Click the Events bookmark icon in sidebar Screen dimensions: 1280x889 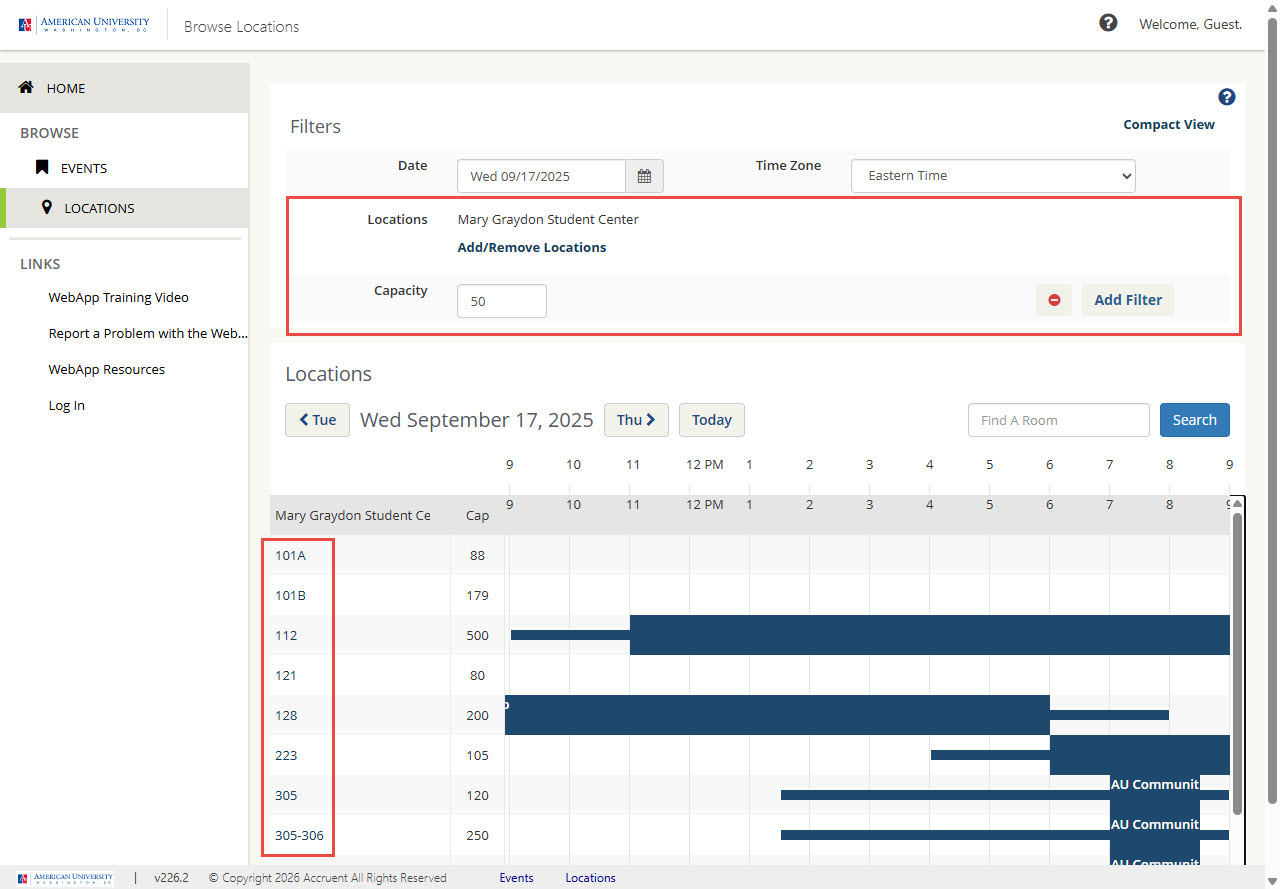[x=42, y=167]
